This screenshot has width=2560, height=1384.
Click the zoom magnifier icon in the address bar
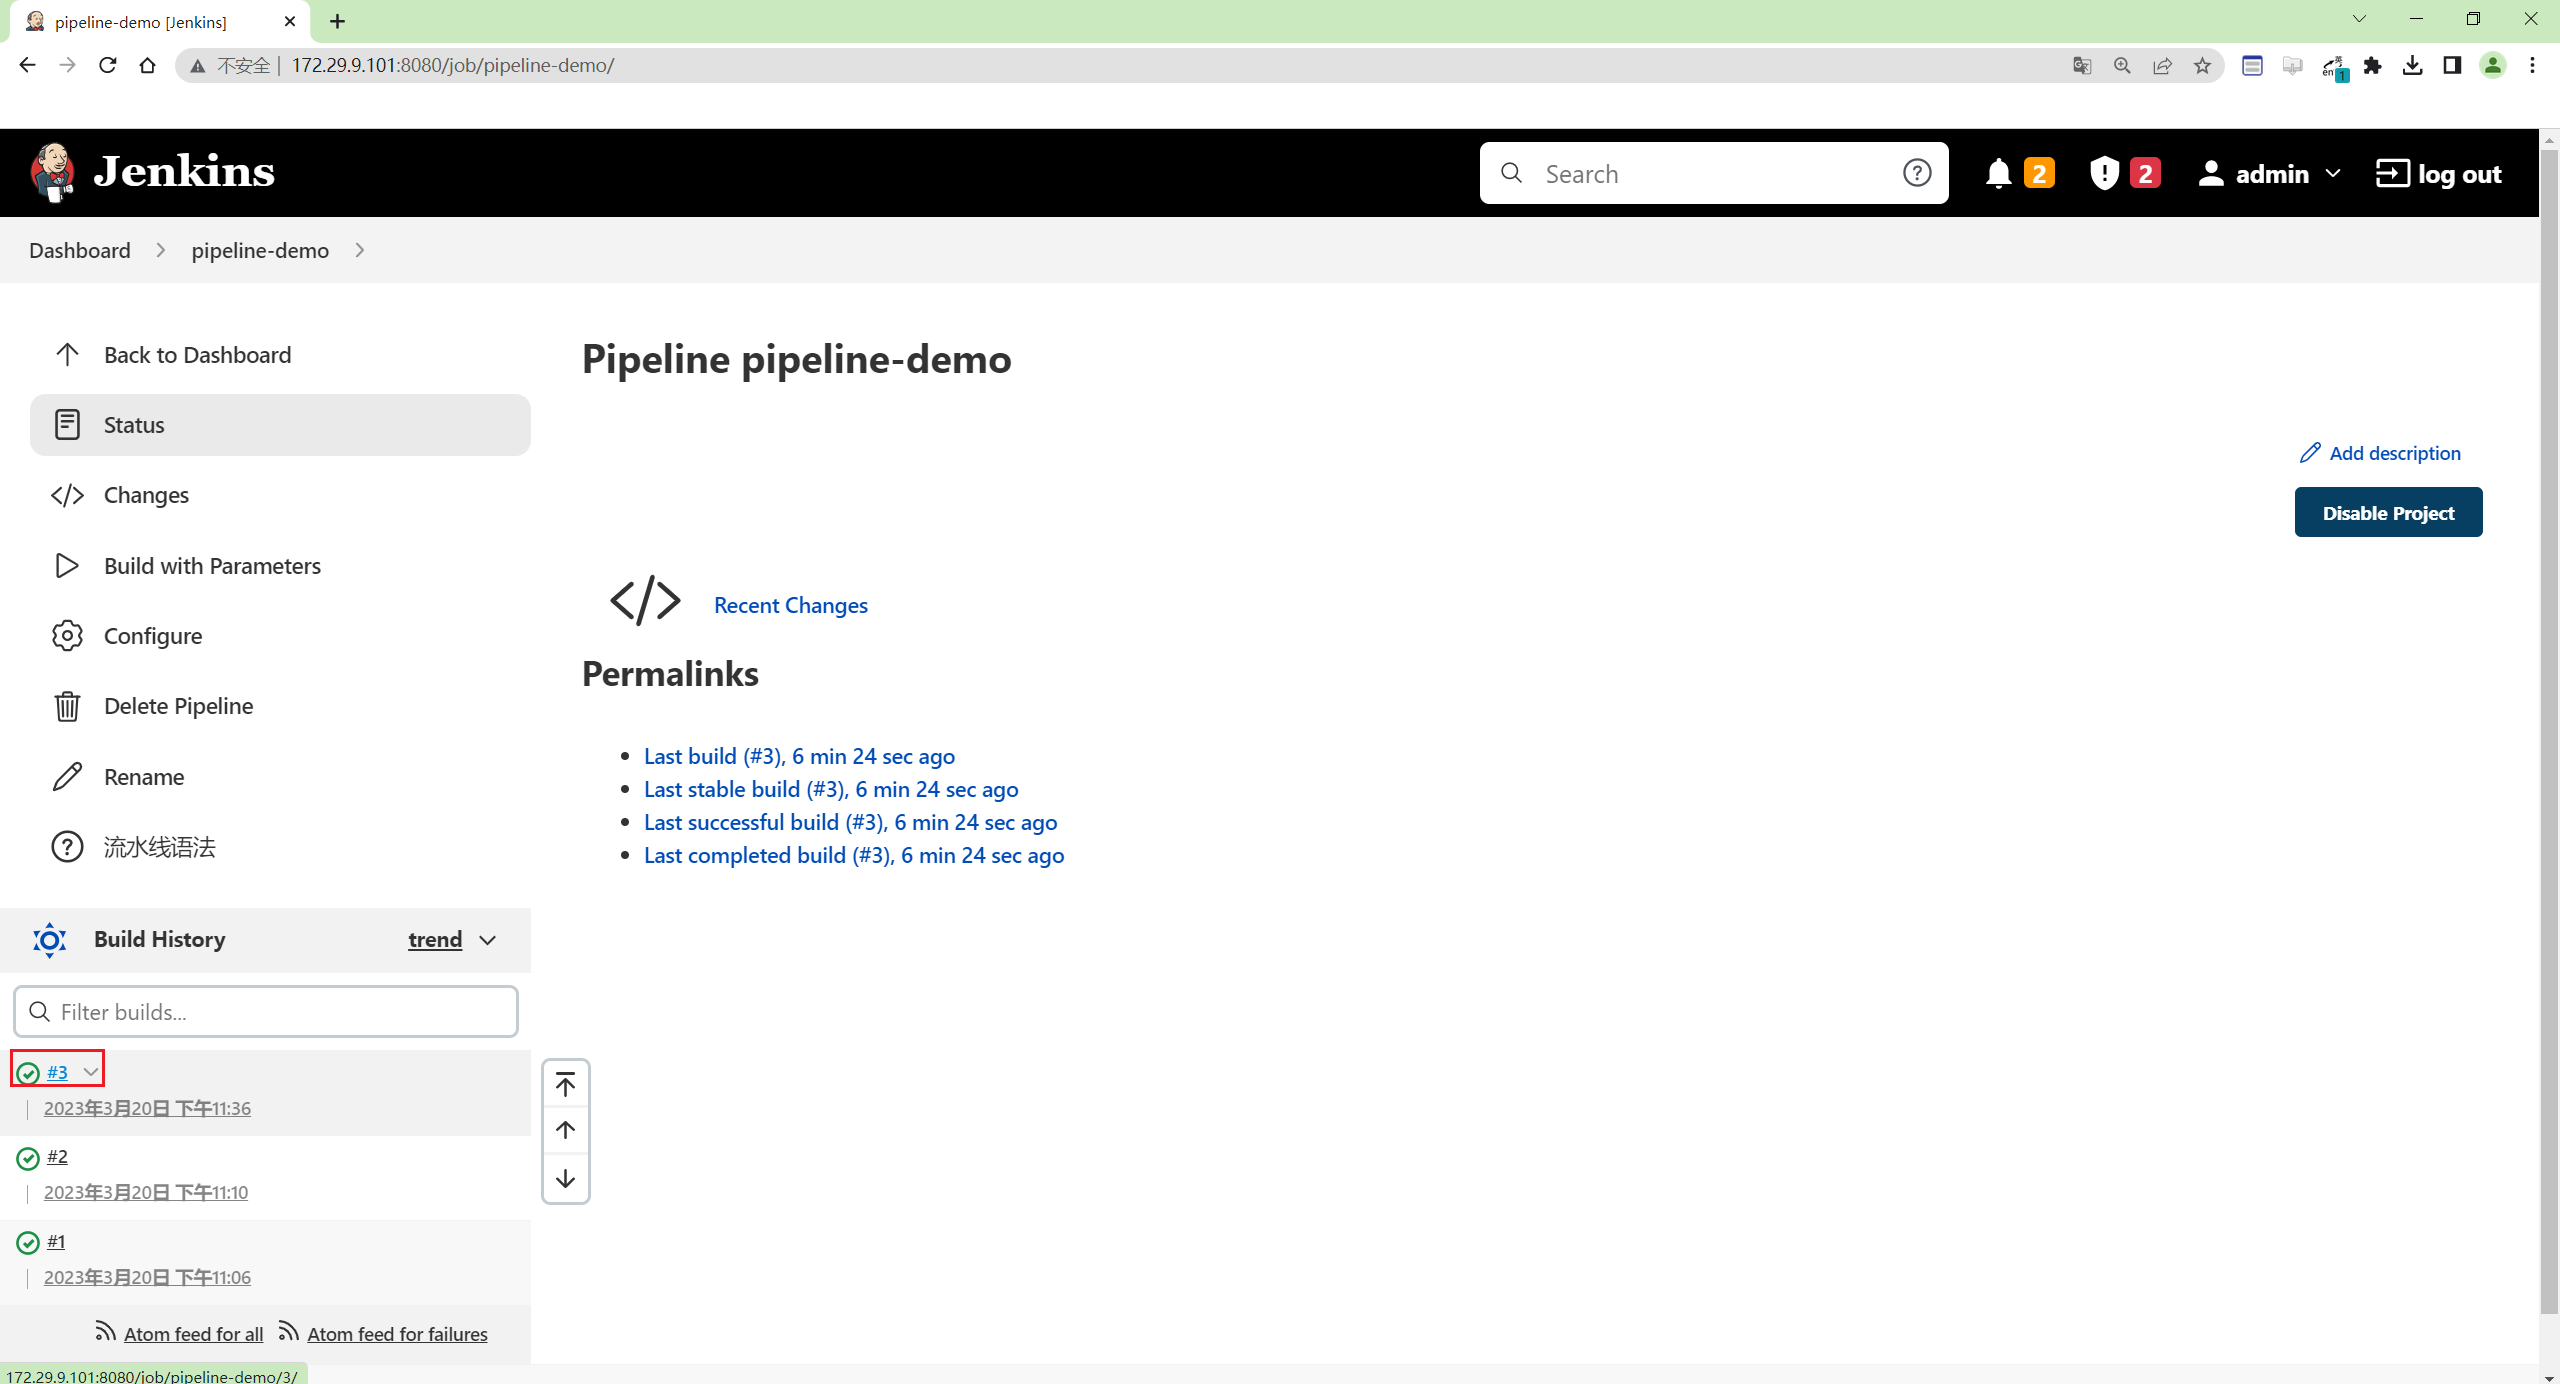point(2122,65)
